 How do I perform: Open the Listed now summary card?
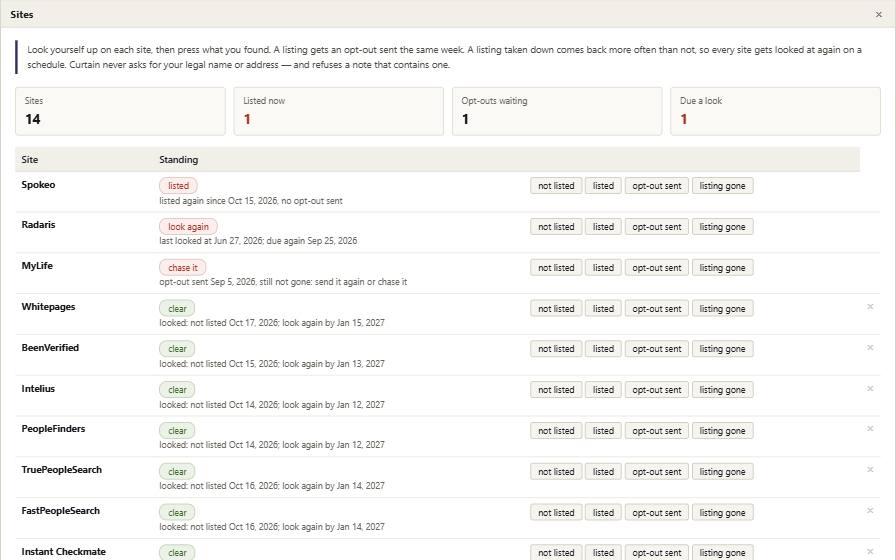coord(338,111)
